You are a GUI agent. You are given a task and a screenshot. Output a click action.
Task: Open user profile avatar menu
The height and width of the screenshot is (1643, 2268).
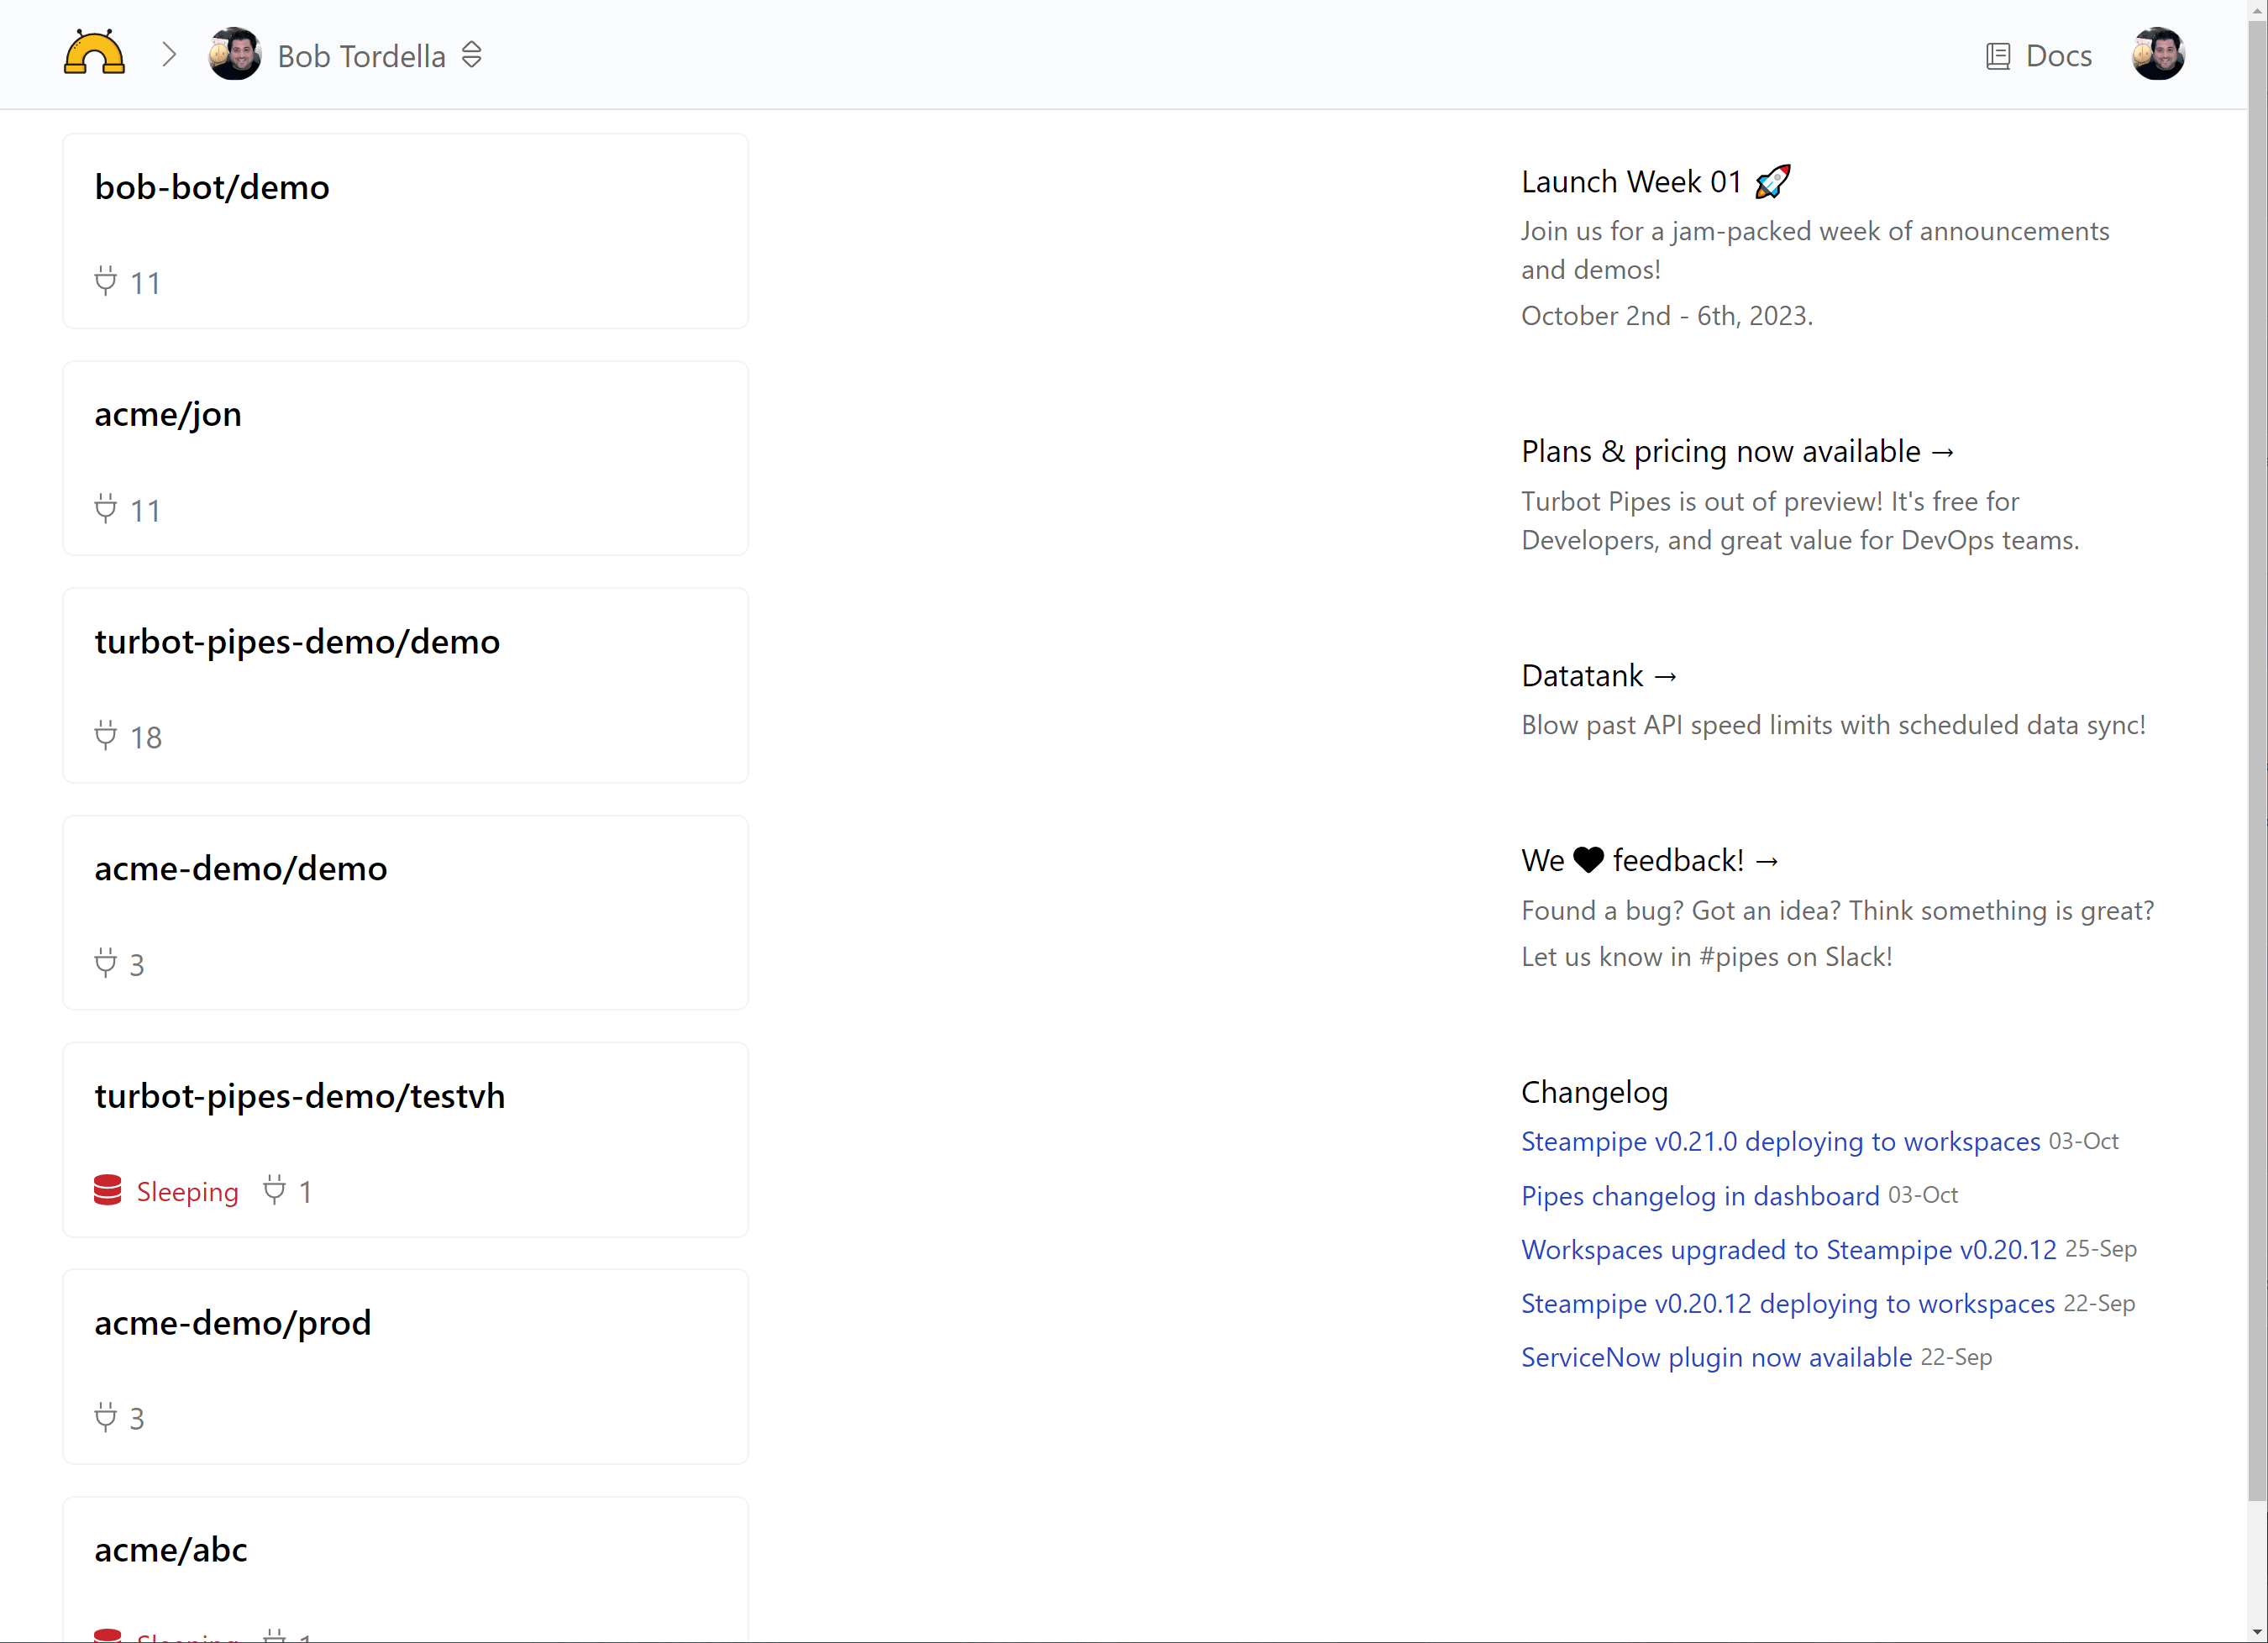(2158, 54)
